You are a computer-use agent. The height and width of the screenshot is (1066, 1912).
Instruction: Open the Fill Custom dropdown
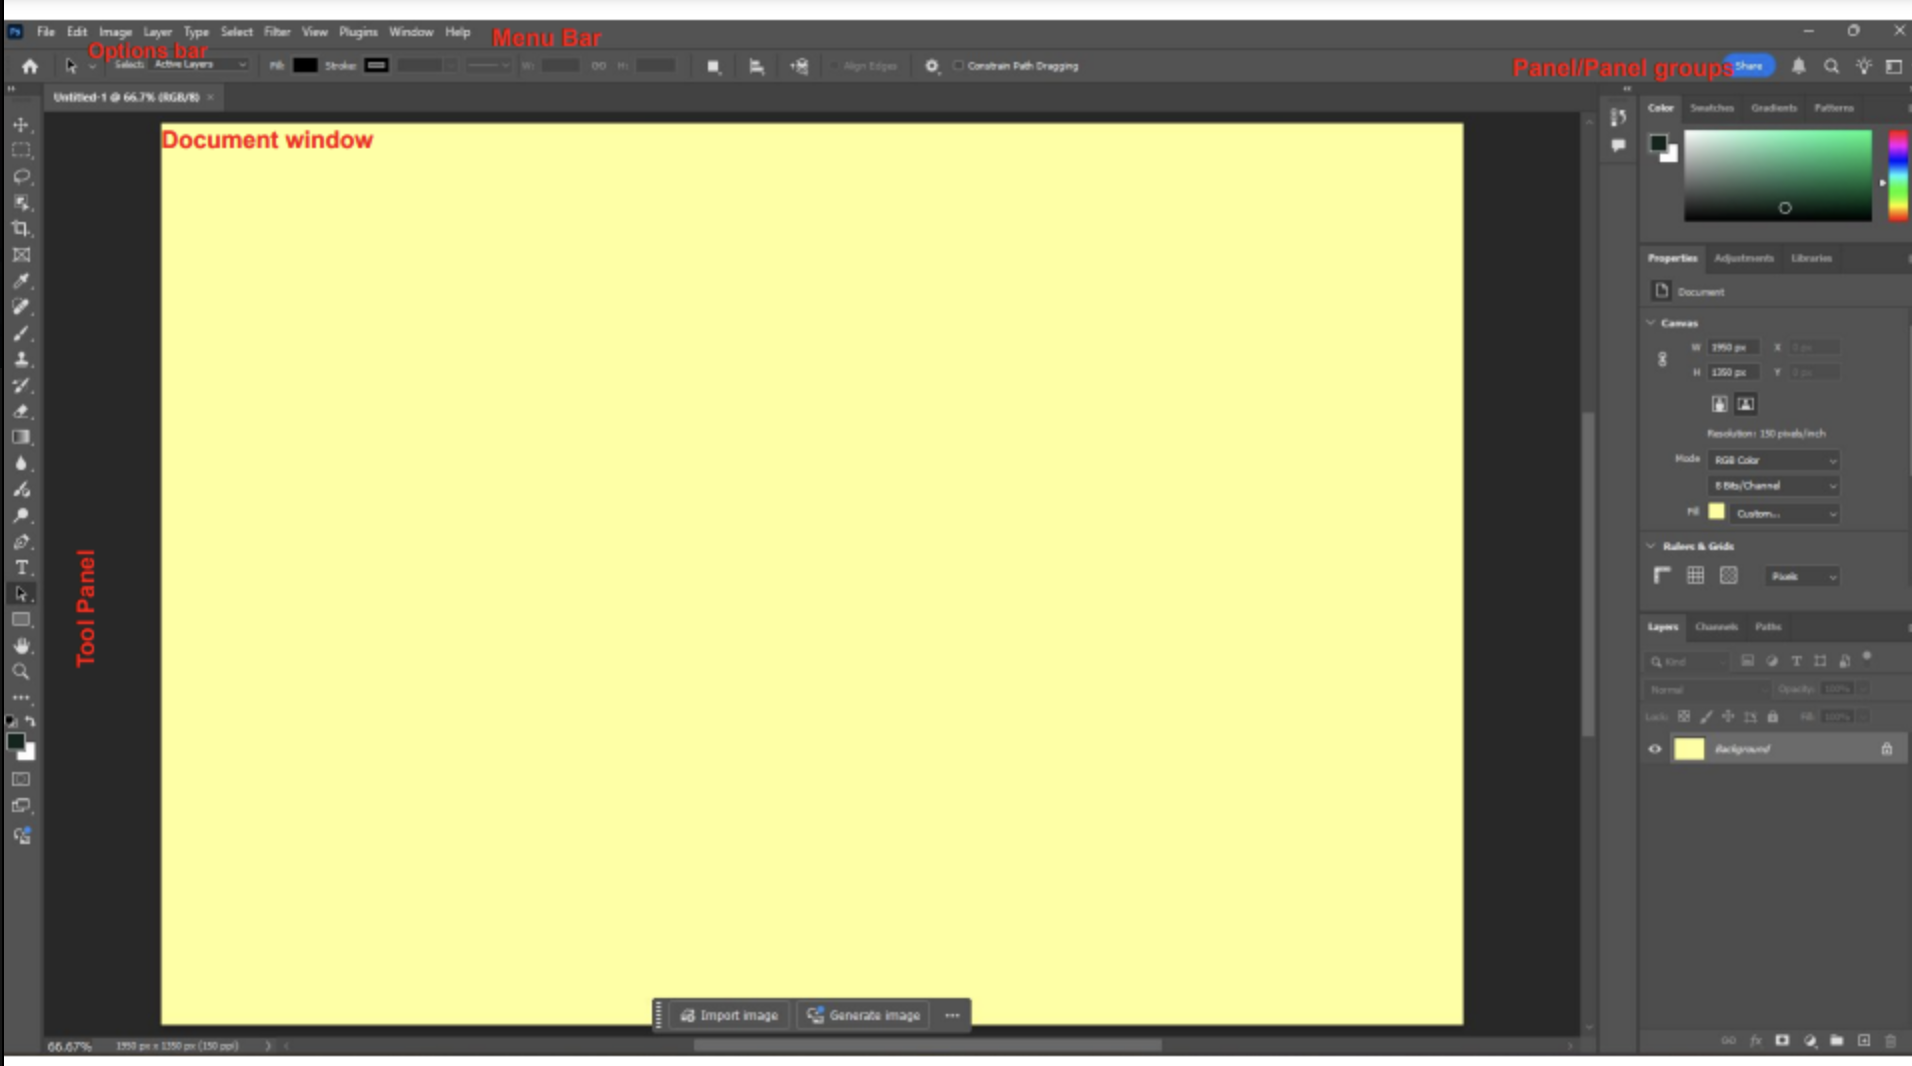(x=1785, y=514)
